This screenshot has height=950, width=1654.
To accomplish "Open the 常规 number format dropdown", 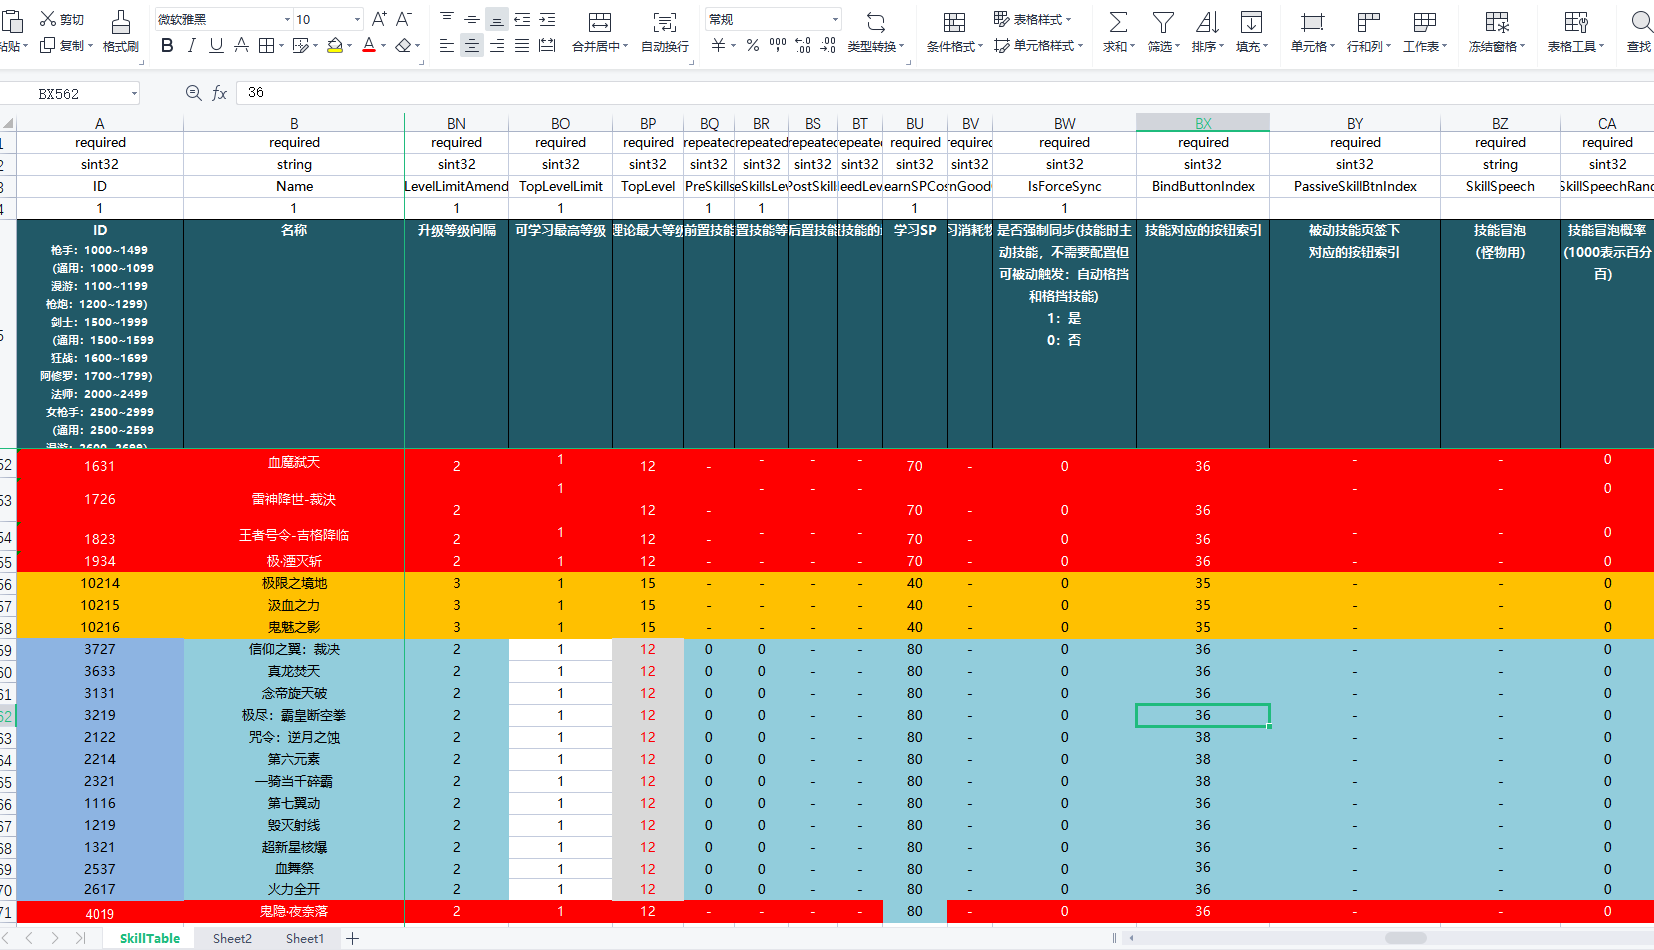I will click(835, 19).
